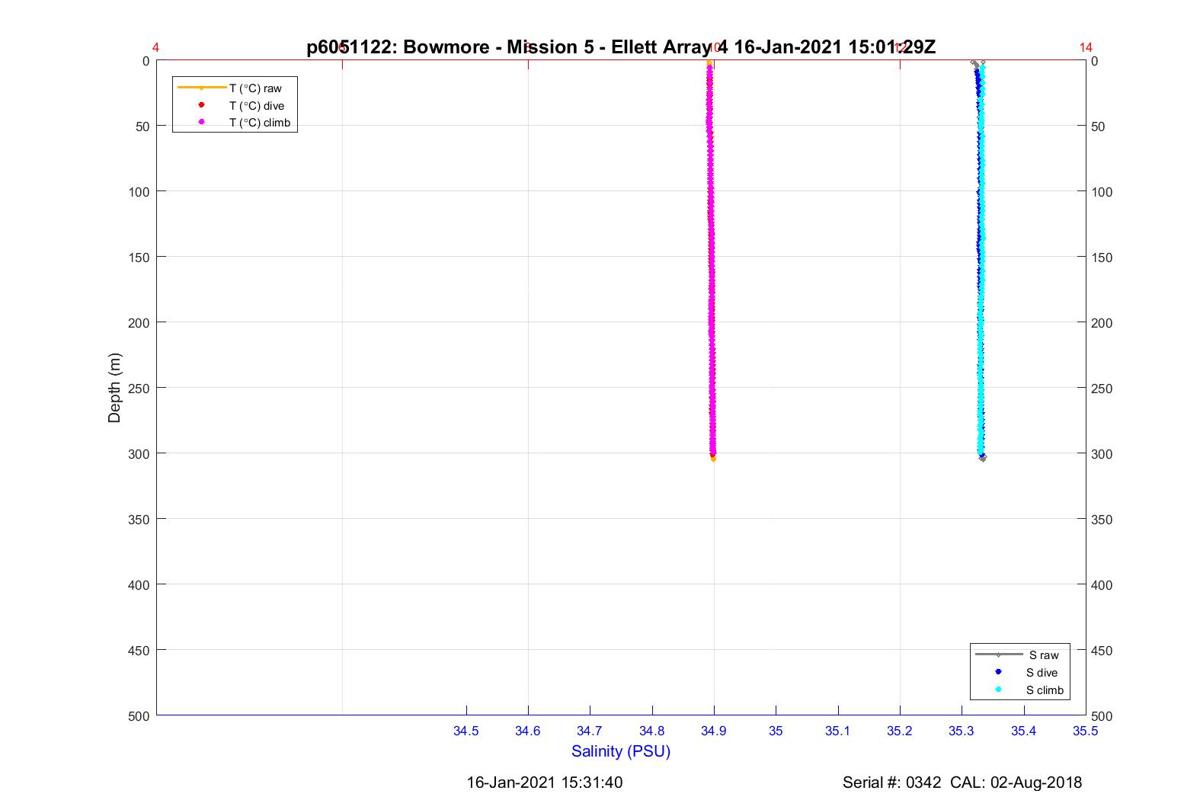Viewport: 1200px width, 804px height.
Task: Click the 350 depth tick on right axis
Action: pos(1104,520)
